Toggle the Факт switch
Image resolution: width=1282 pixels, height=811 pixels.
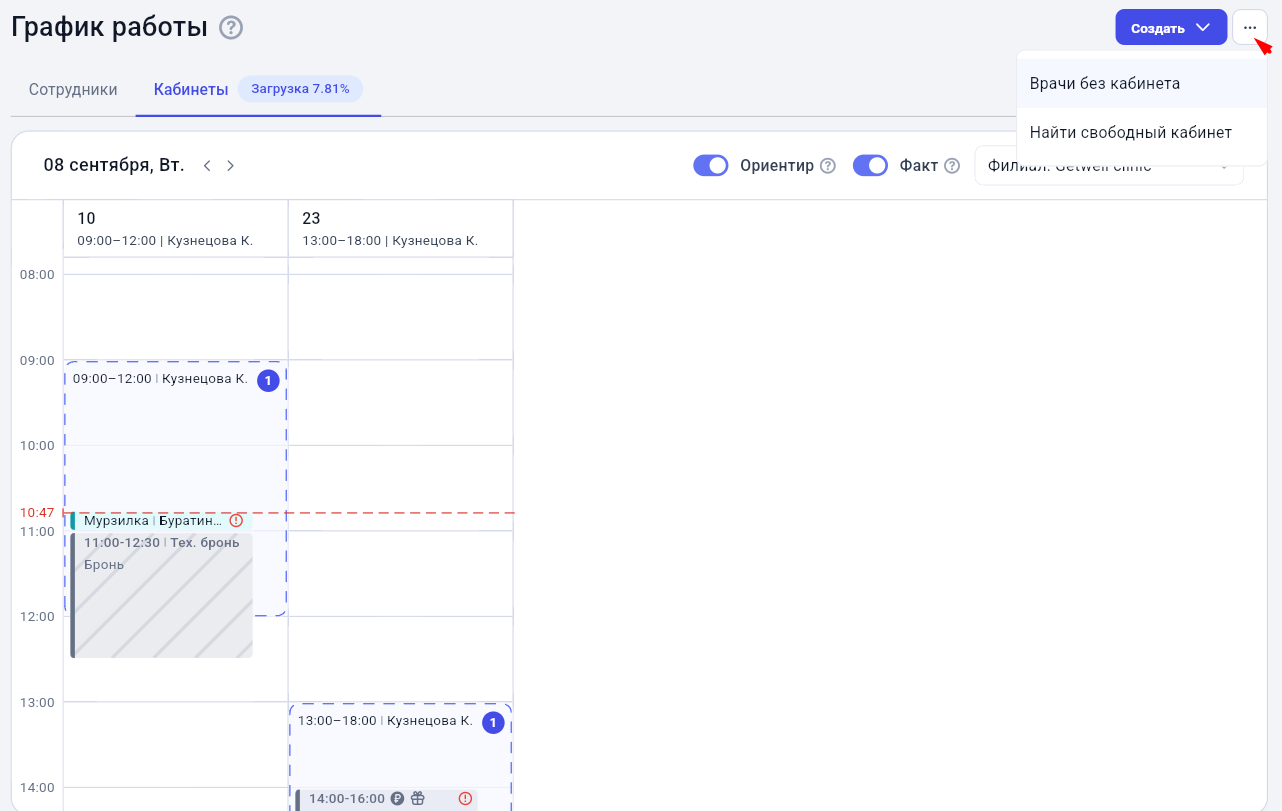[870, 166]
